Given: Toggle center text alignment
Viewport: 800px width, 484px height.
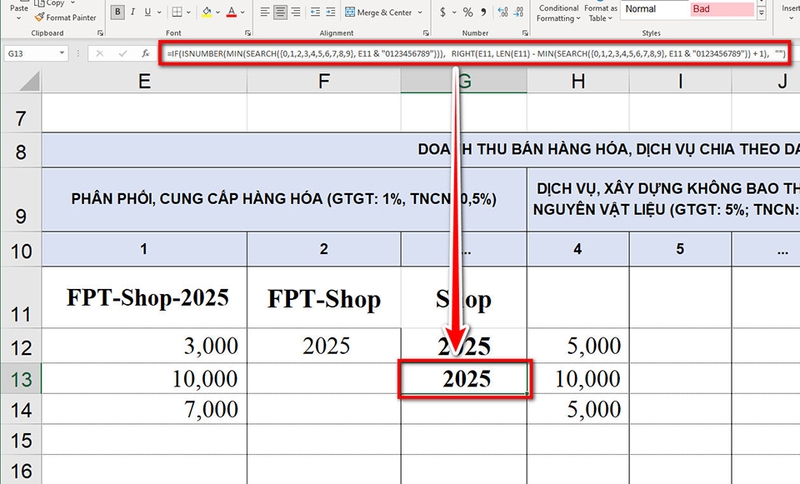Looking at the screenshot, I should [280, 12].
